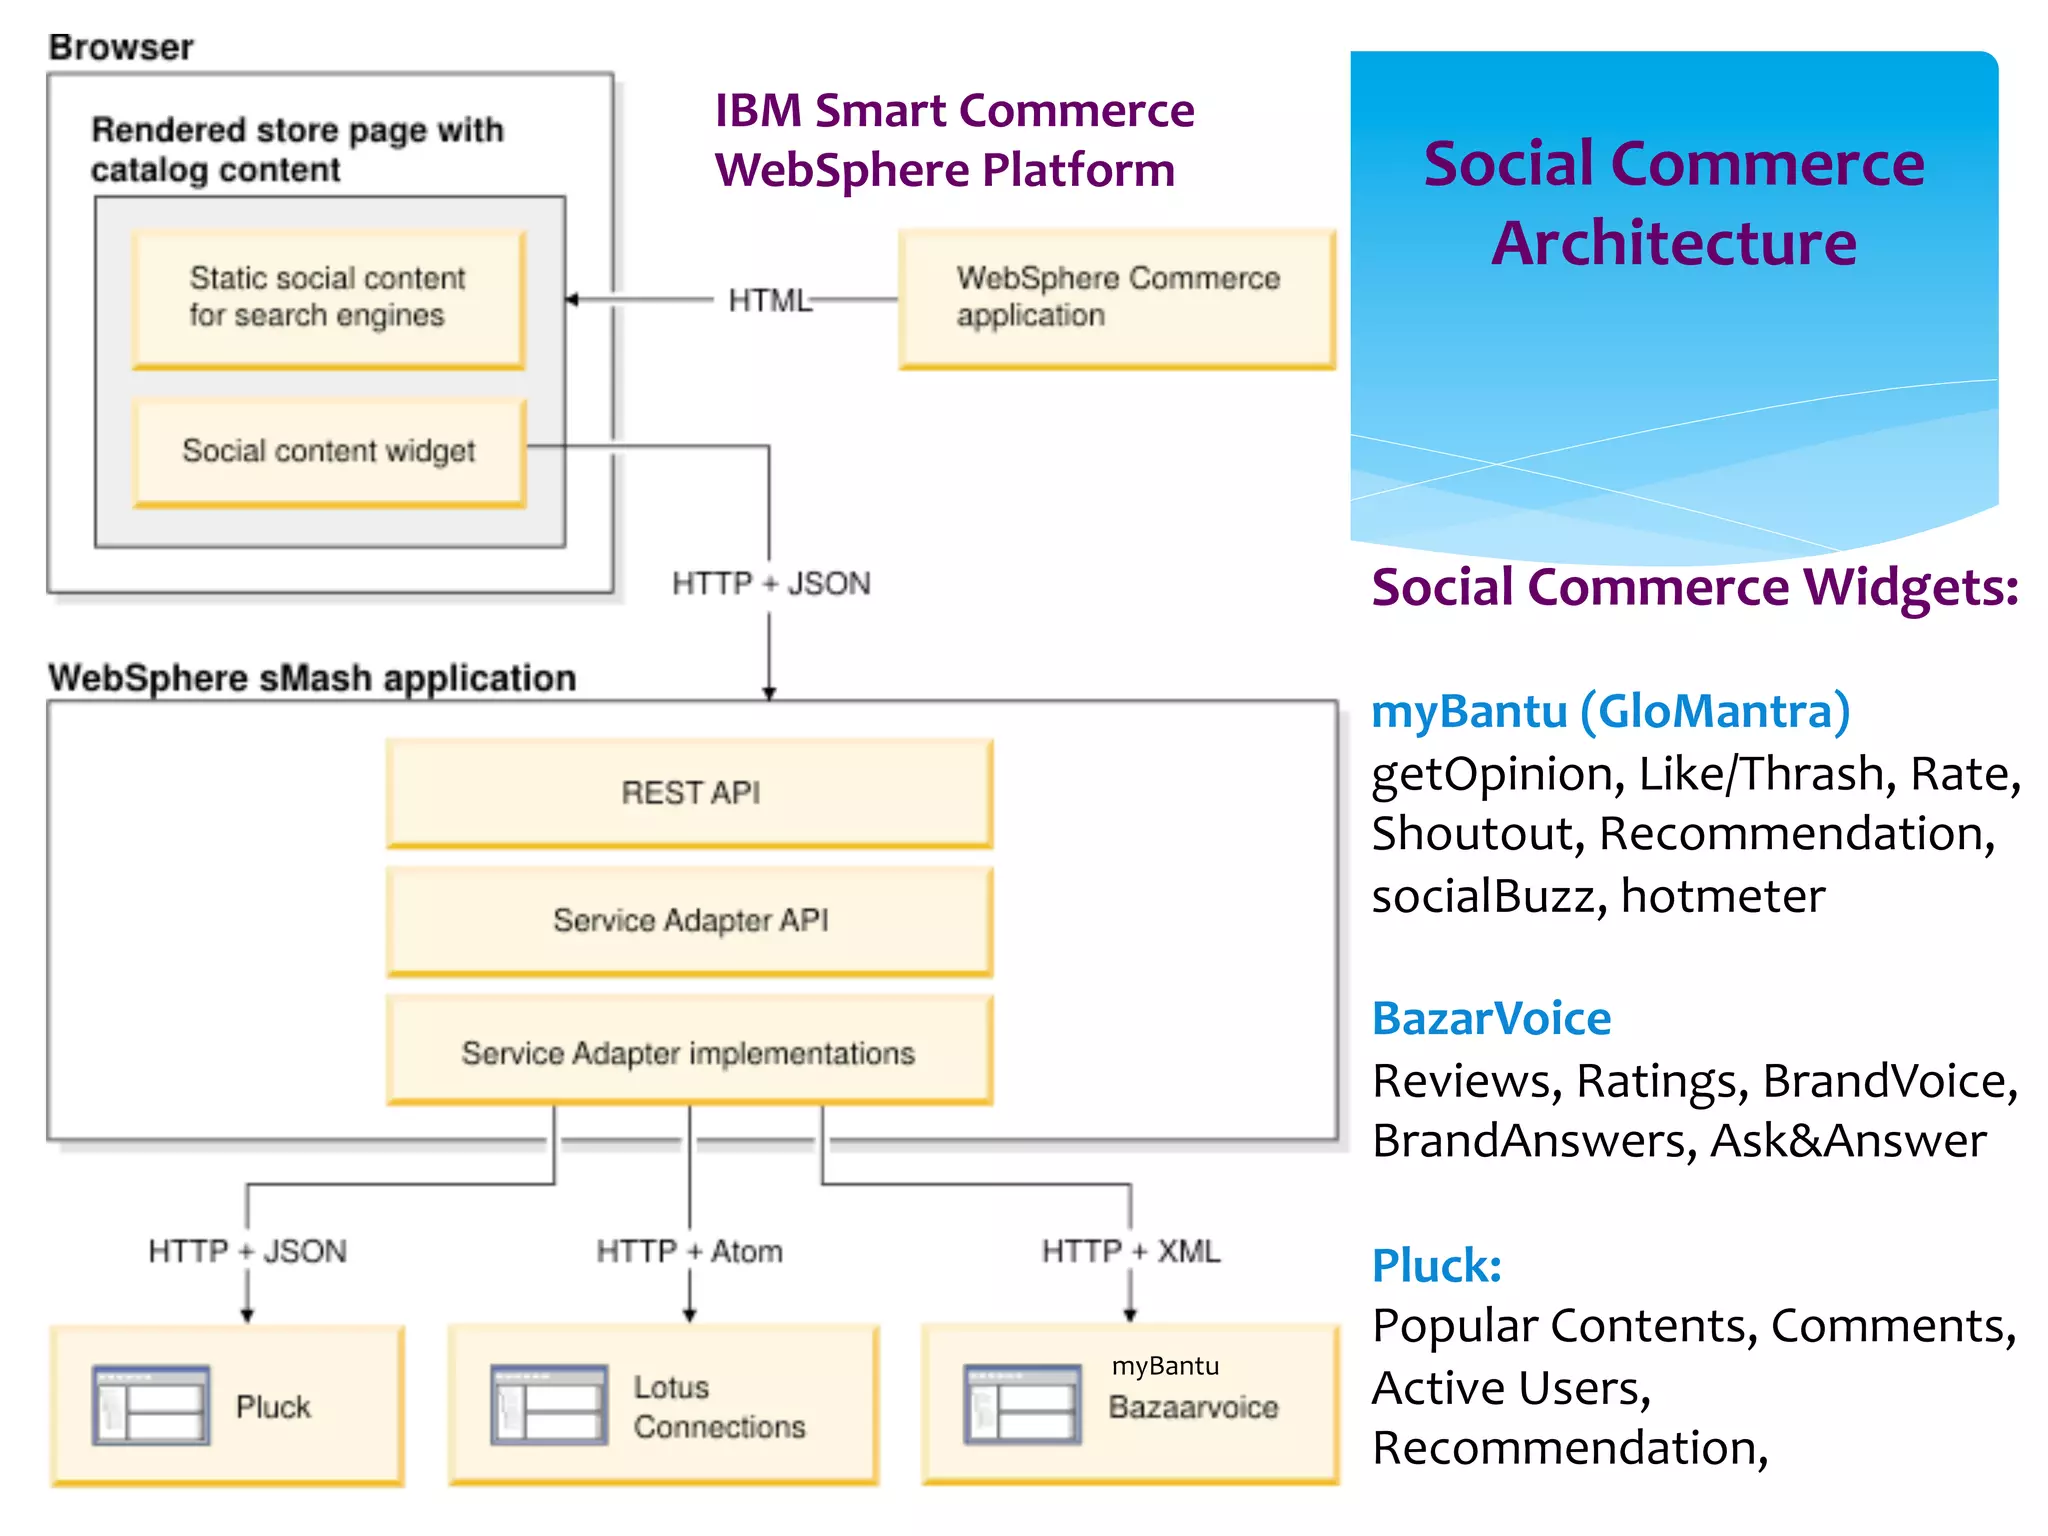Click the 'Social Commerce Architecture' title
The image size is (2048, 1536).
[1674, 203]
